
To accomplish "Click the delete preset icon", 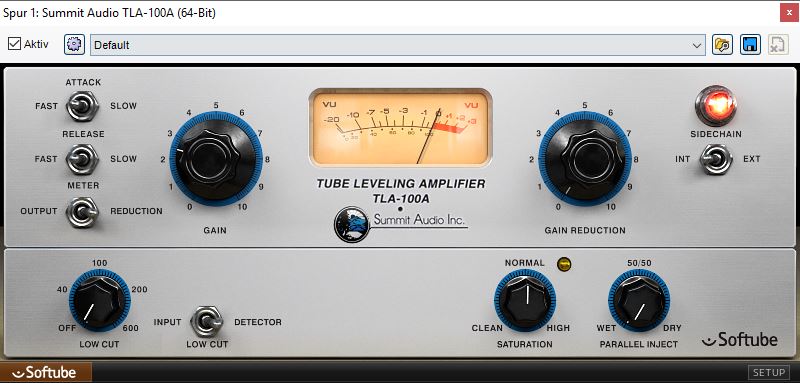I will click(778, 45).
